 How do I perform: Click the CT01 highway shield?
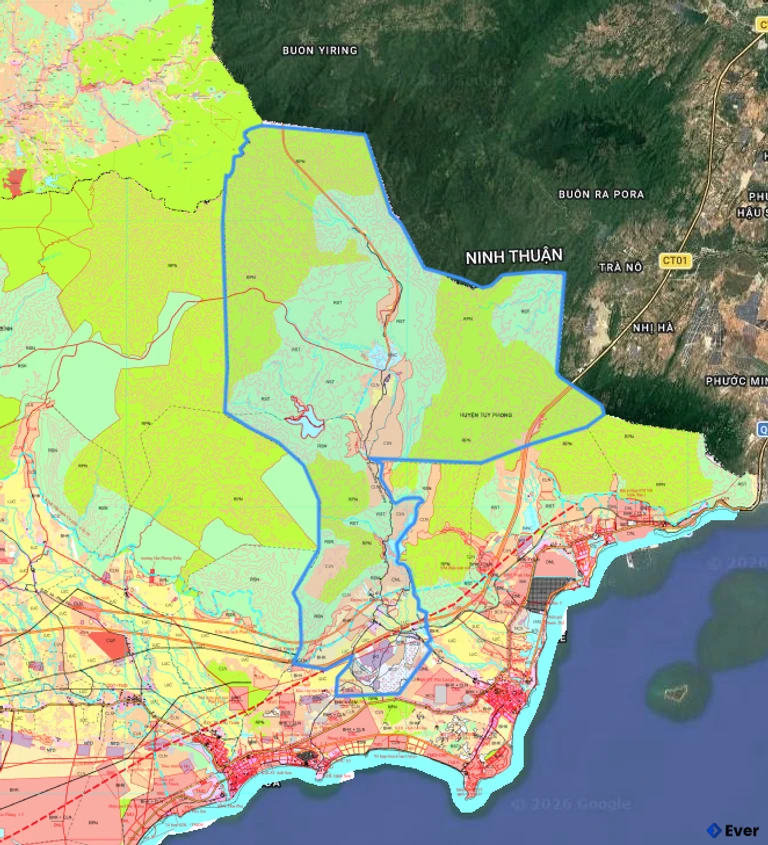click(x=676, y=261)
